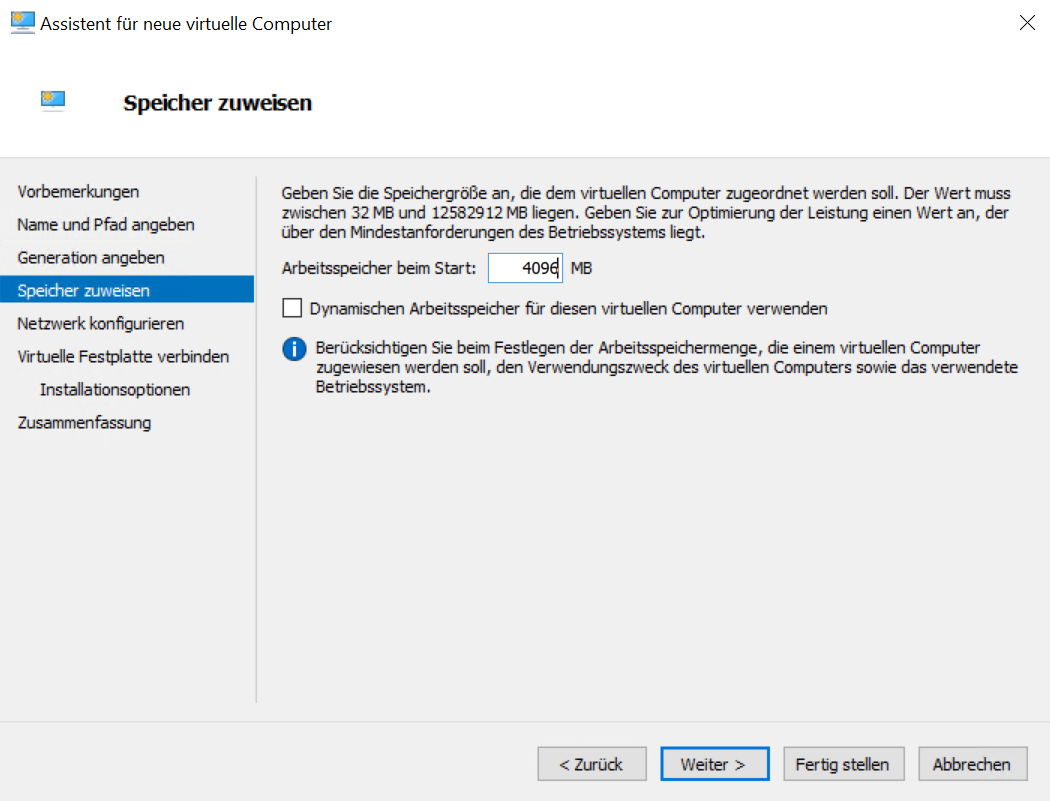Select Generation angeben in the sidebar
This screenshot has width=1050, height=801.
[91, 258]
